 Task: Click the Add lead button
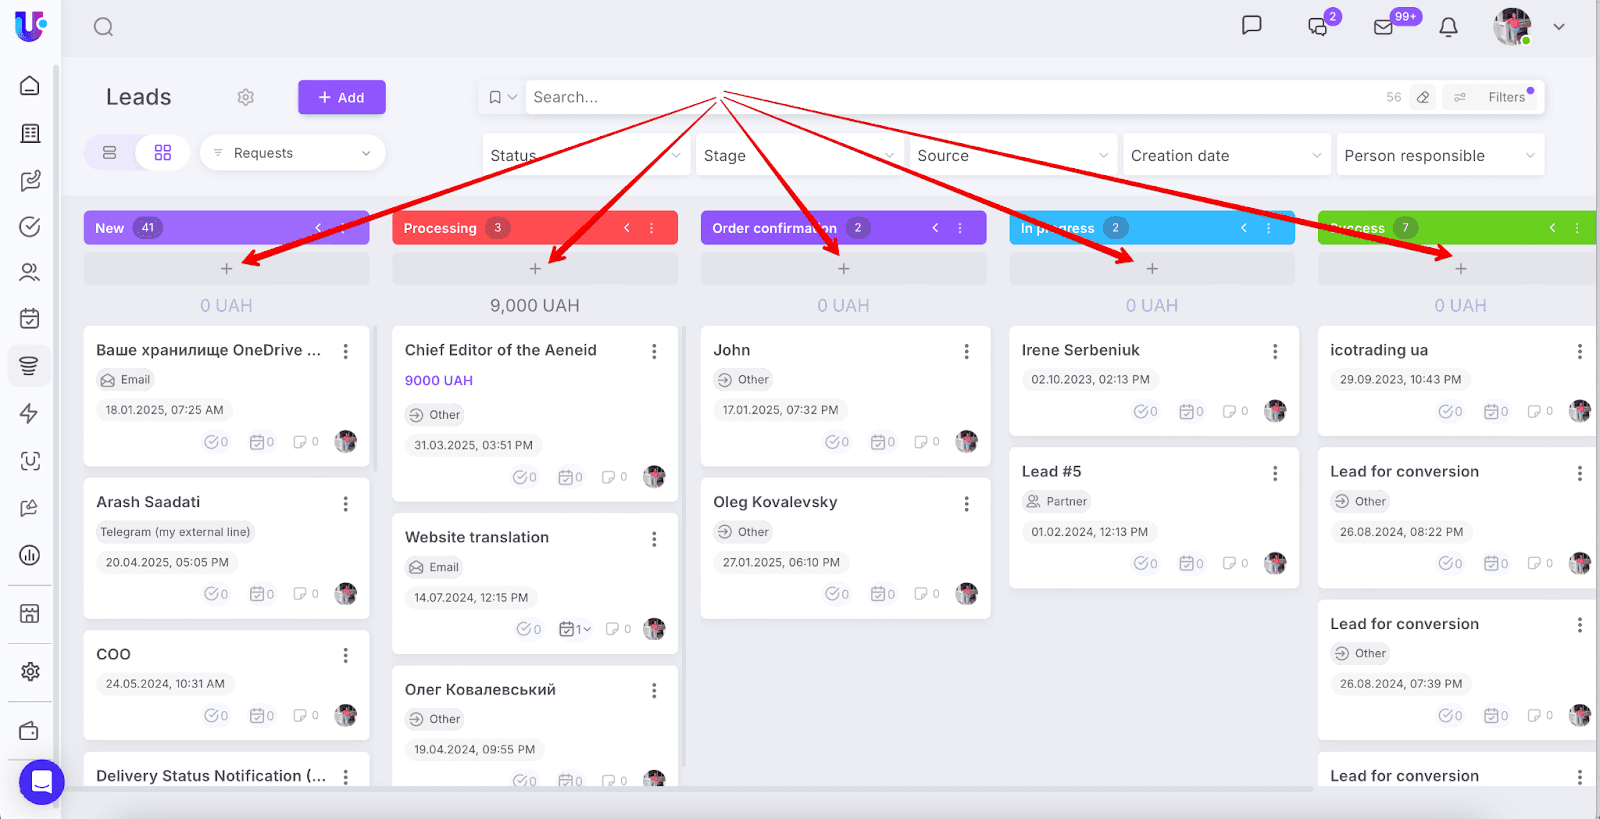pos(342,97)
